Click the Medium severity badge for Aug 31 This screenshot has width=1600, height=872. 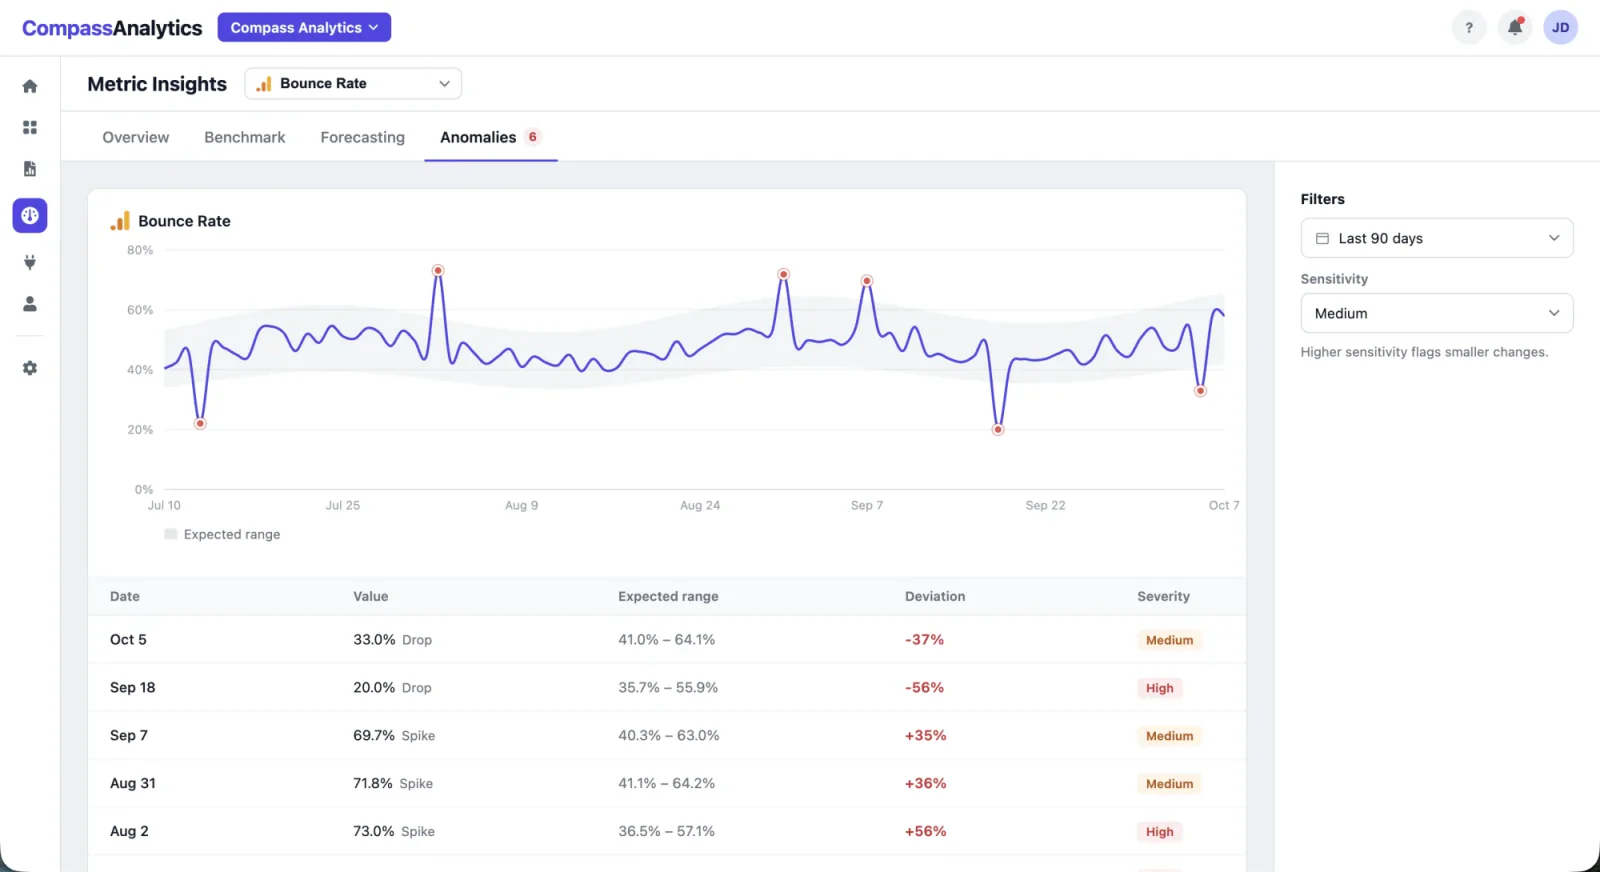coord(1170,784)
